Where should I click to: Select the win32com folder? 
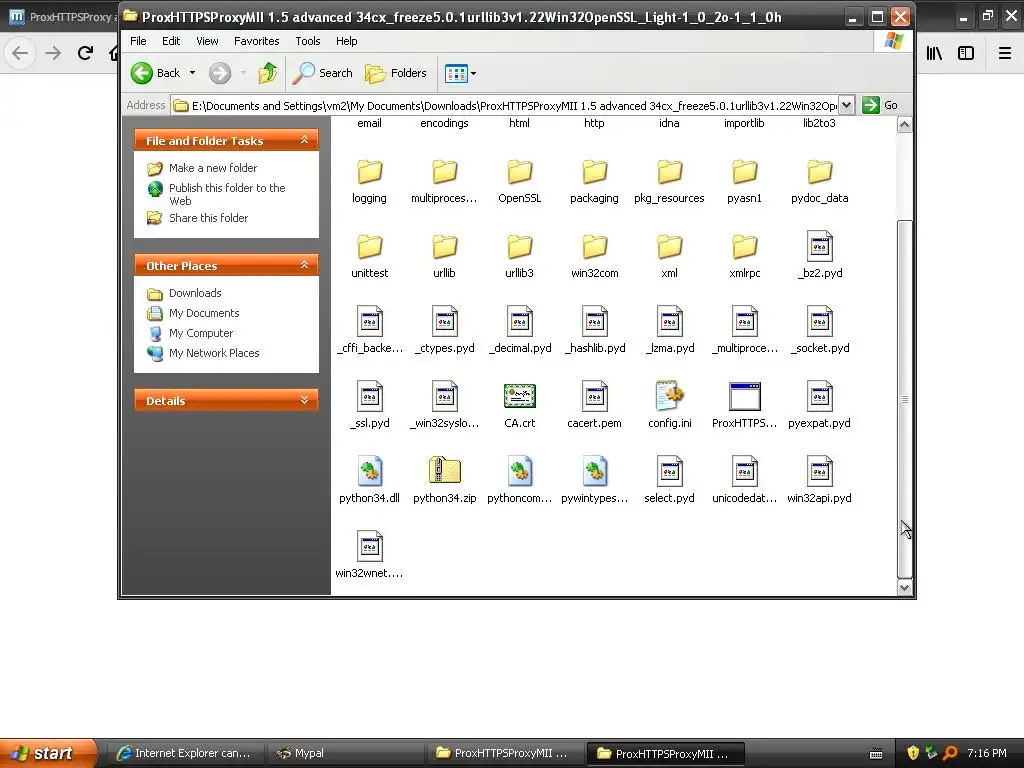point(594,257)
